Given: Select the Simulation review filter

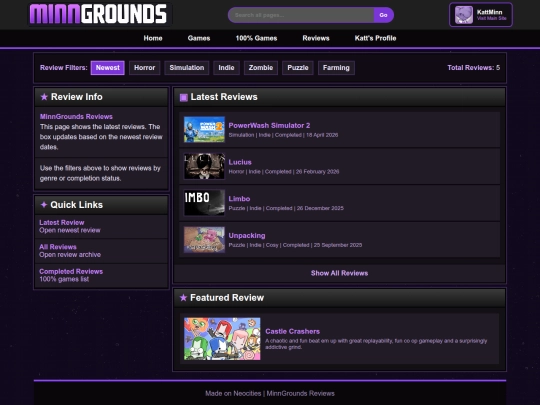Looking at the screenshot, I should tap(187, 68).
